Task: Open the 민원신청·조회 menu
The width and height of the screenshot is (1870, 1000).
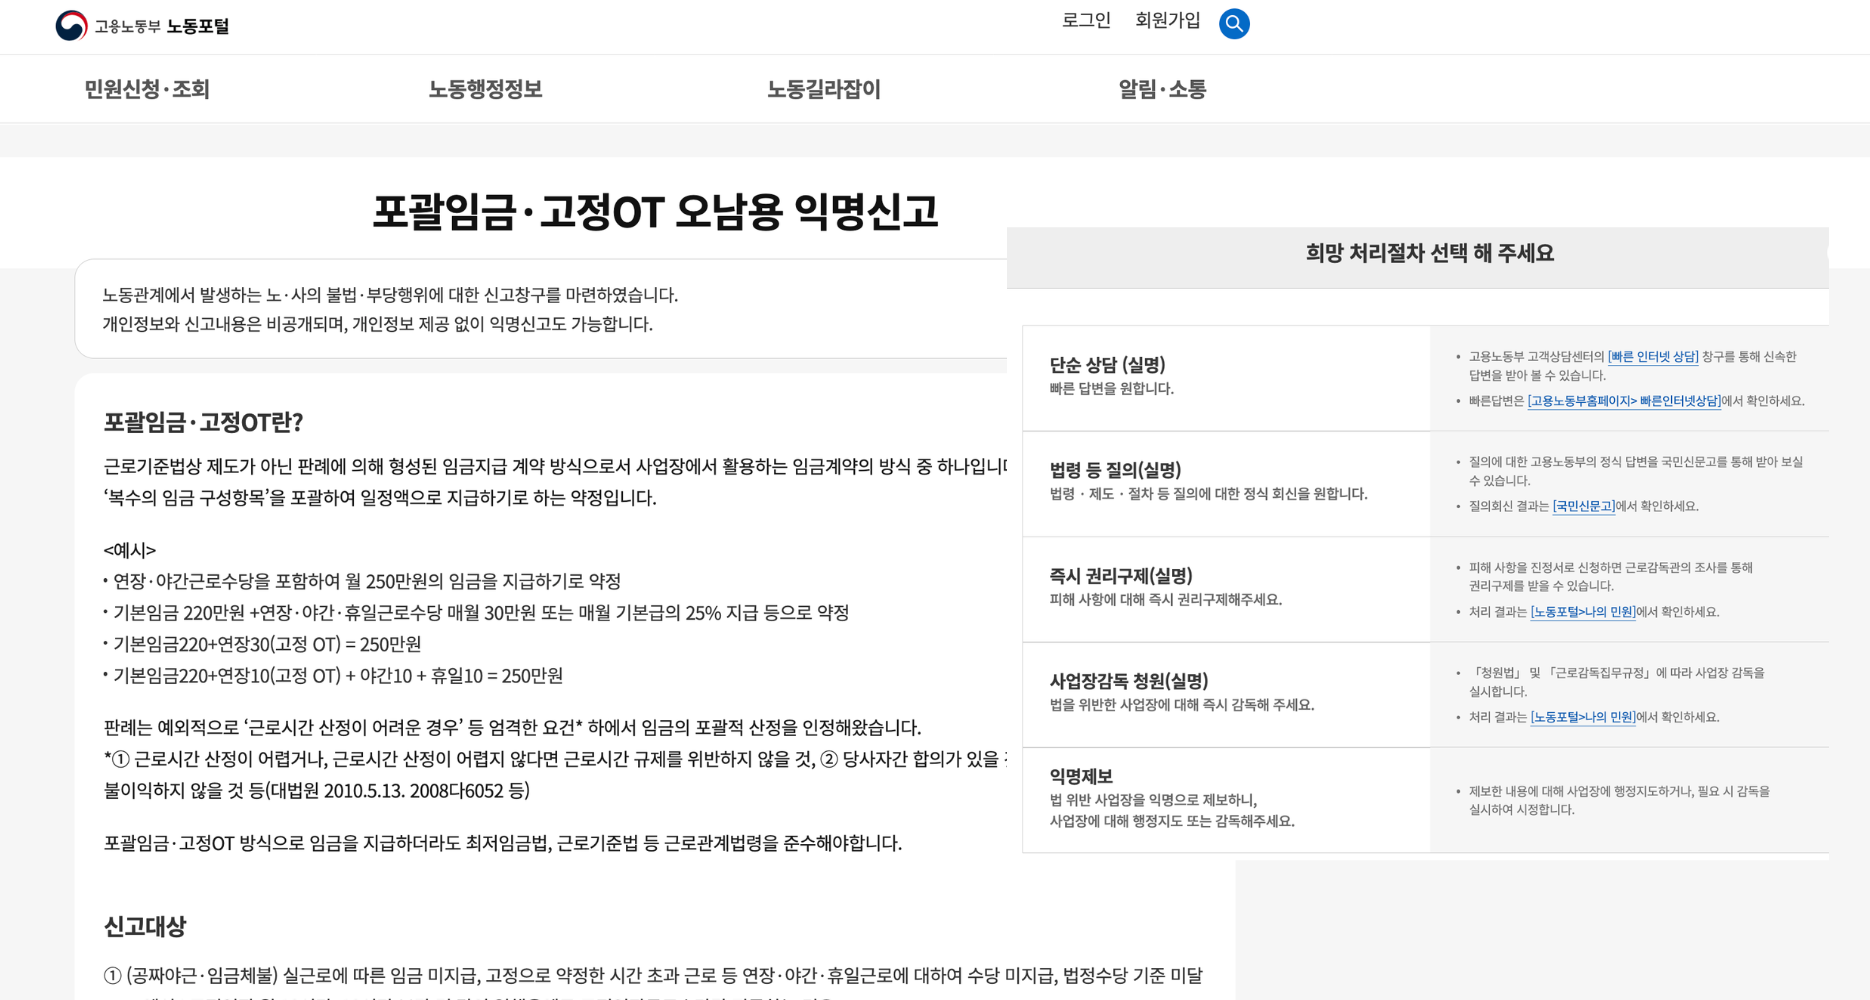Action: 147,89
